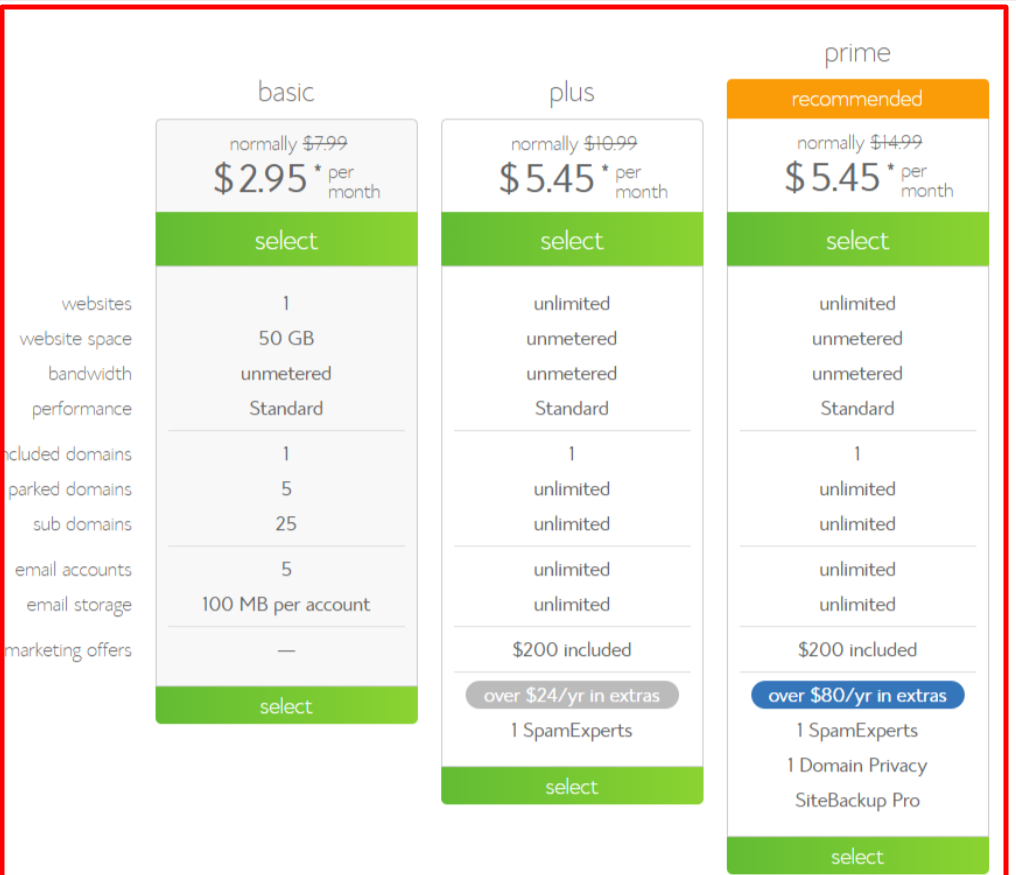Click the orange recommended badge on prime
The image size is (1016, 875).
coord(857,99)
